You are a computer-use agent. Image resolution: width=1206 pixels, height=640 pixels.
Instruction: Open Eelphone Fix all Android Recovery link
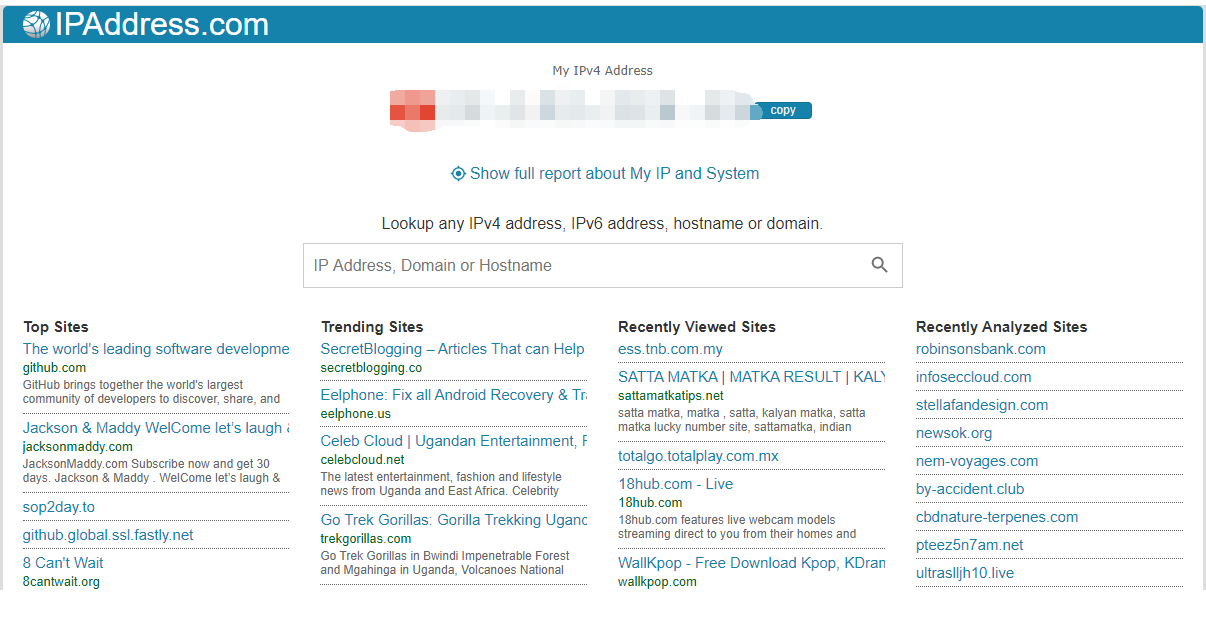tap(453, 395)
